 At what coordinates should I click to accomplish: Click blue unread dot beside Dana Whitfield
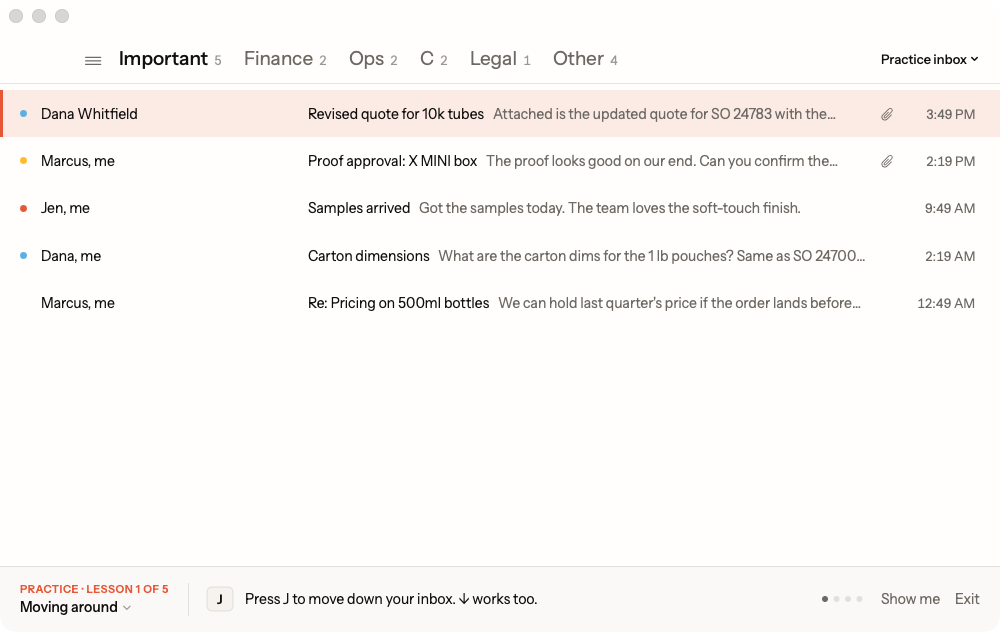24,114
